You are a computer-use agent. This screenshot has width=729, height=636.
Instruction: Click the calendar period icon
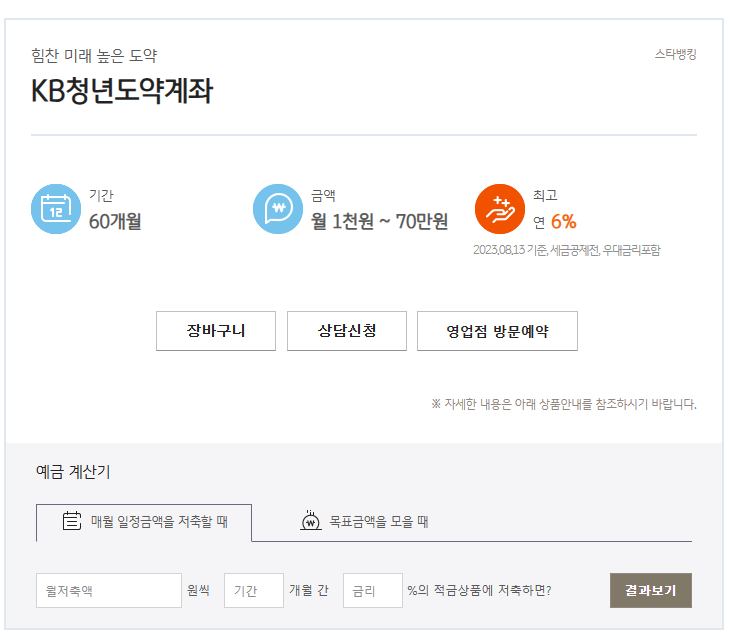click(56, 209)
